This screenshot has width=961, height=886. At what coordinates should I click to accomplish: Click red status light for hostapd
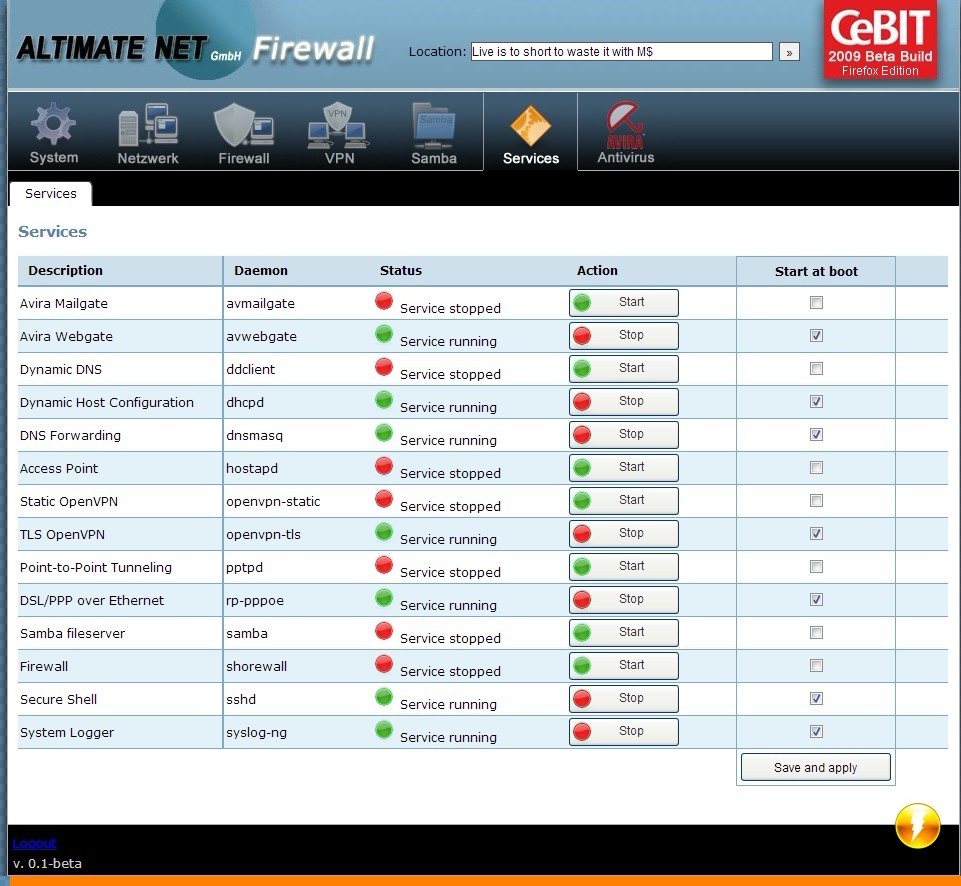[x=384, y=466]
